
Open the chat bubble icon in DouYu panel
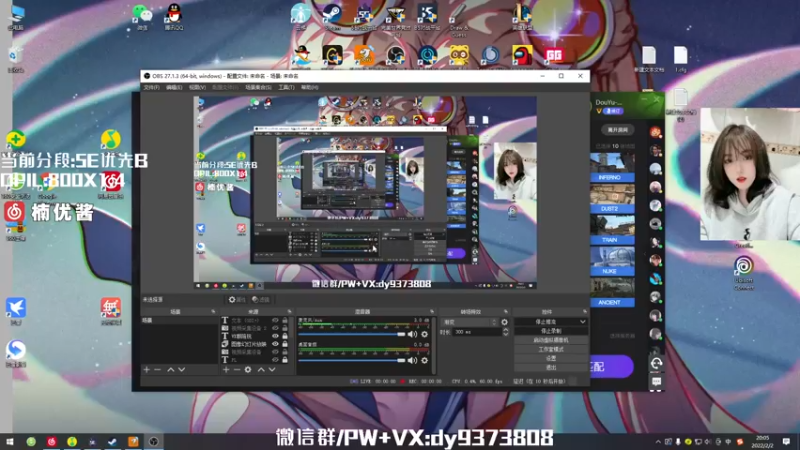[x=656, y=382]
